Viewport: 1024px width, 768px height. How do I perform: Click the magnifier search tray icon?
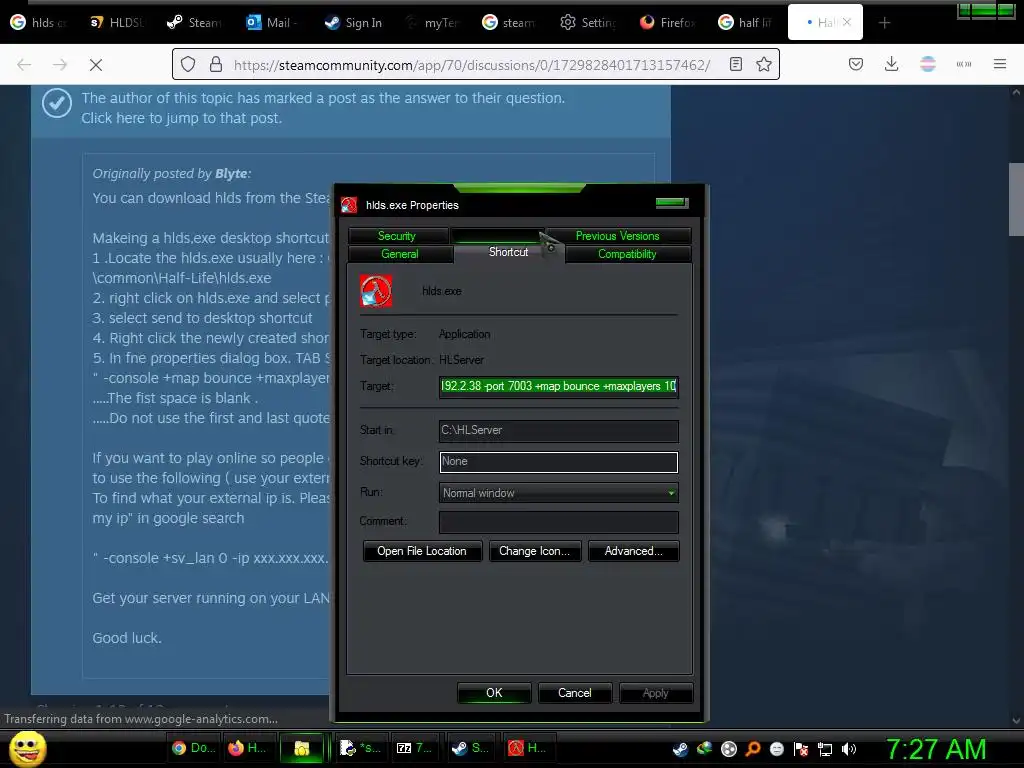752,749
